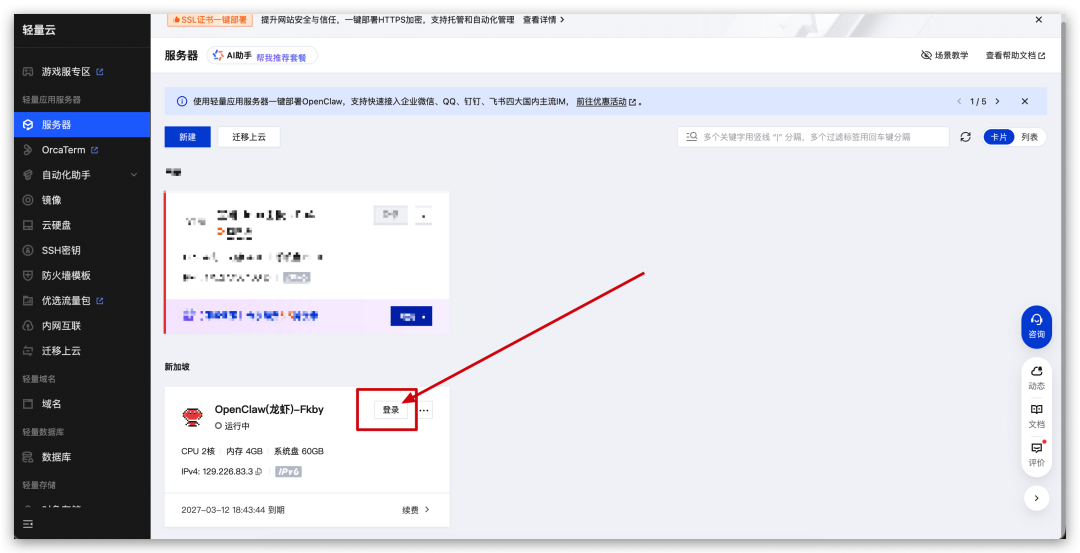Image resolution: width=1080 pixels, height=553 pixels.
Task: Click the CPU 2核 spec text
Action: [x=198, y=451]
